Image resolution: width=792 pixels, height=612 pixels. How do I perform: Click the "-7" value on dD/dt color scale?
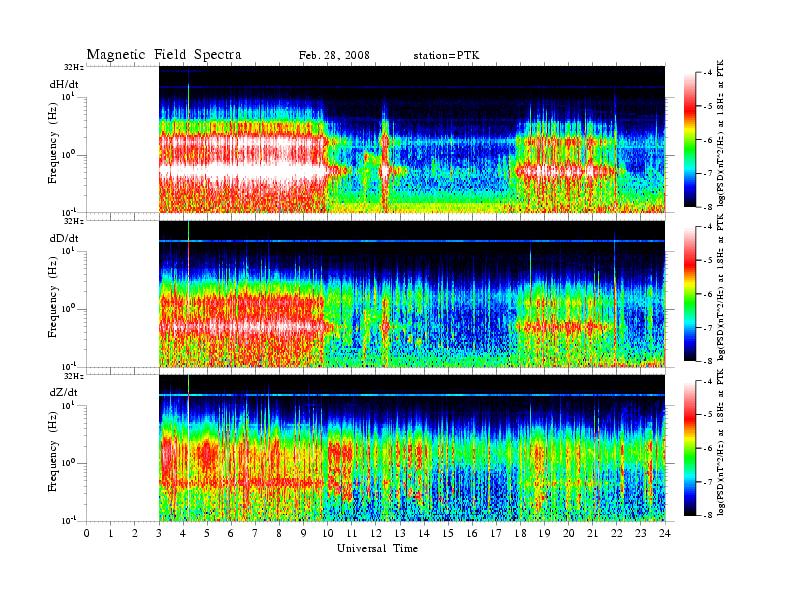[x=709, y=327]
